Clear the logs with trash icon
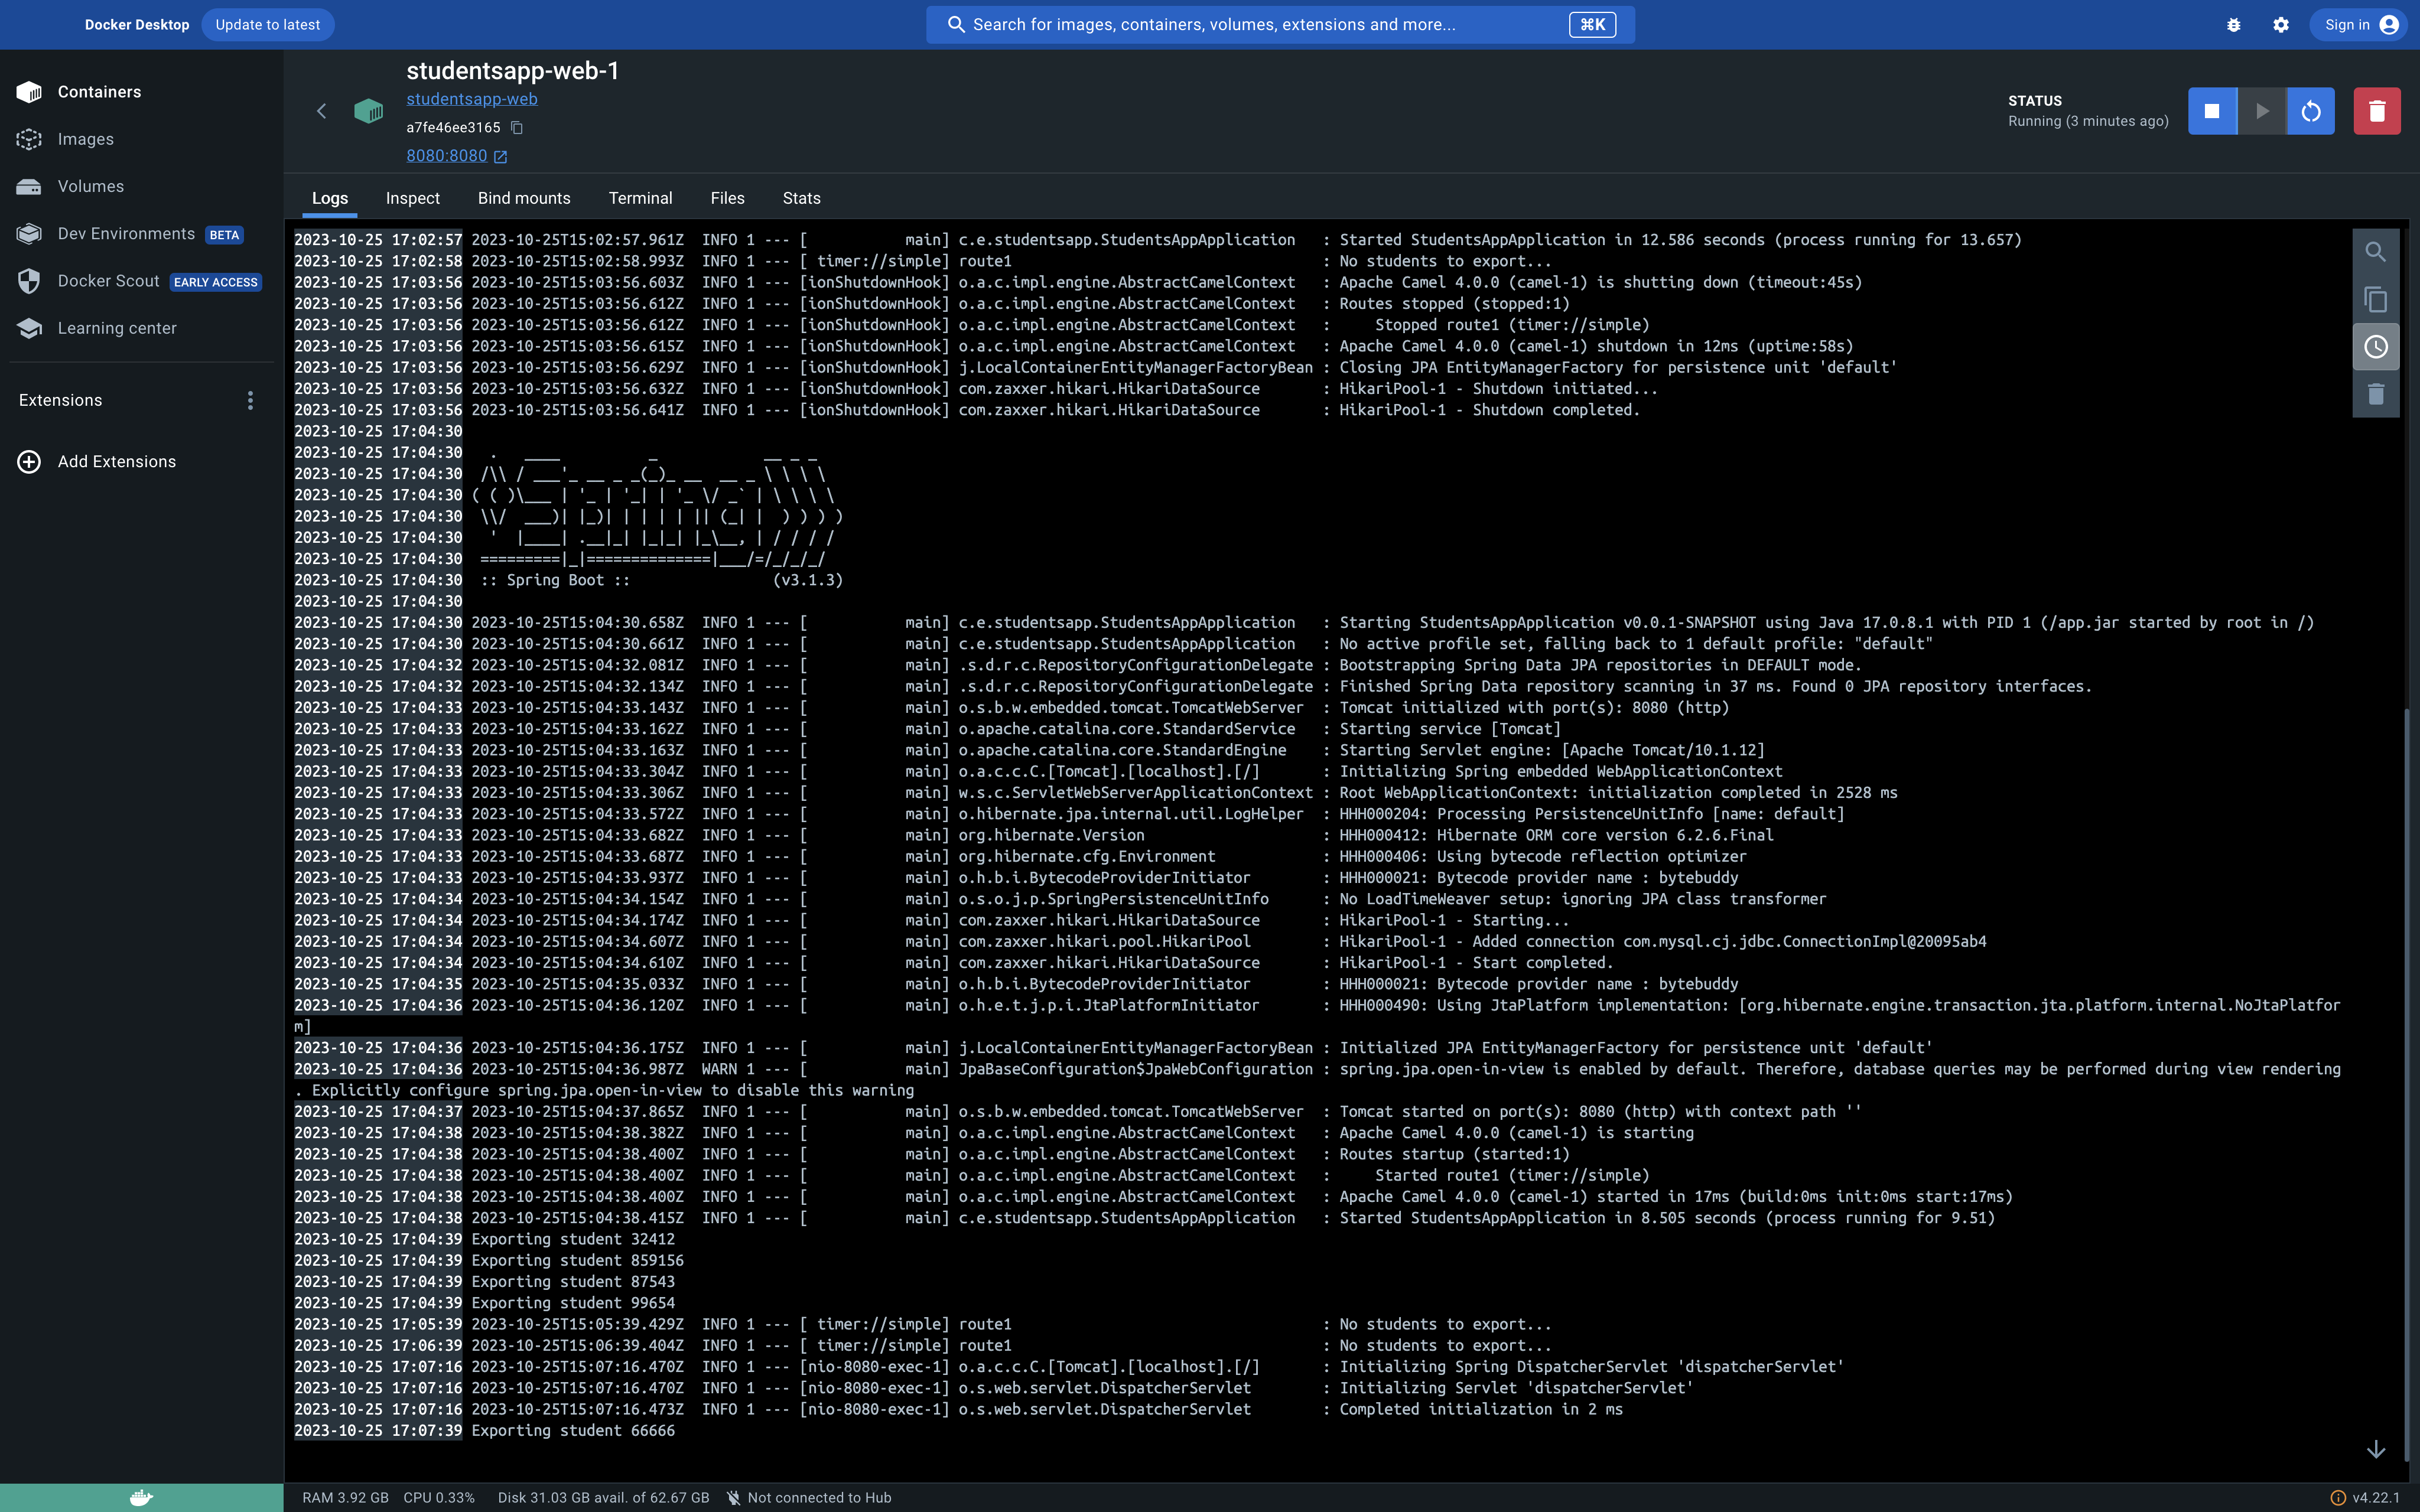This screenshot has height=1512, width=2420. [2376, 394]
